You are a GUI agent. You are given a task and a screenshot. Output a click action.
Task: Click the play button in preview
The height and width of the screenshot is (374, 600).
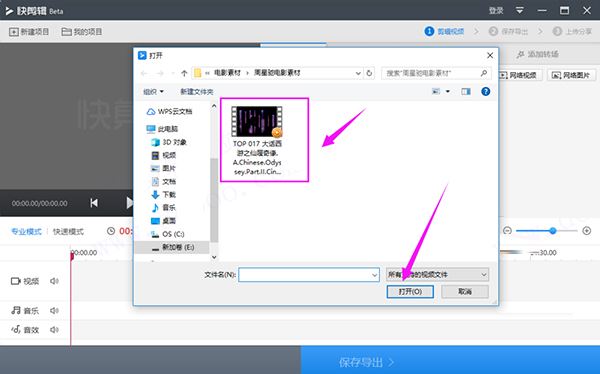click(130, 203)
